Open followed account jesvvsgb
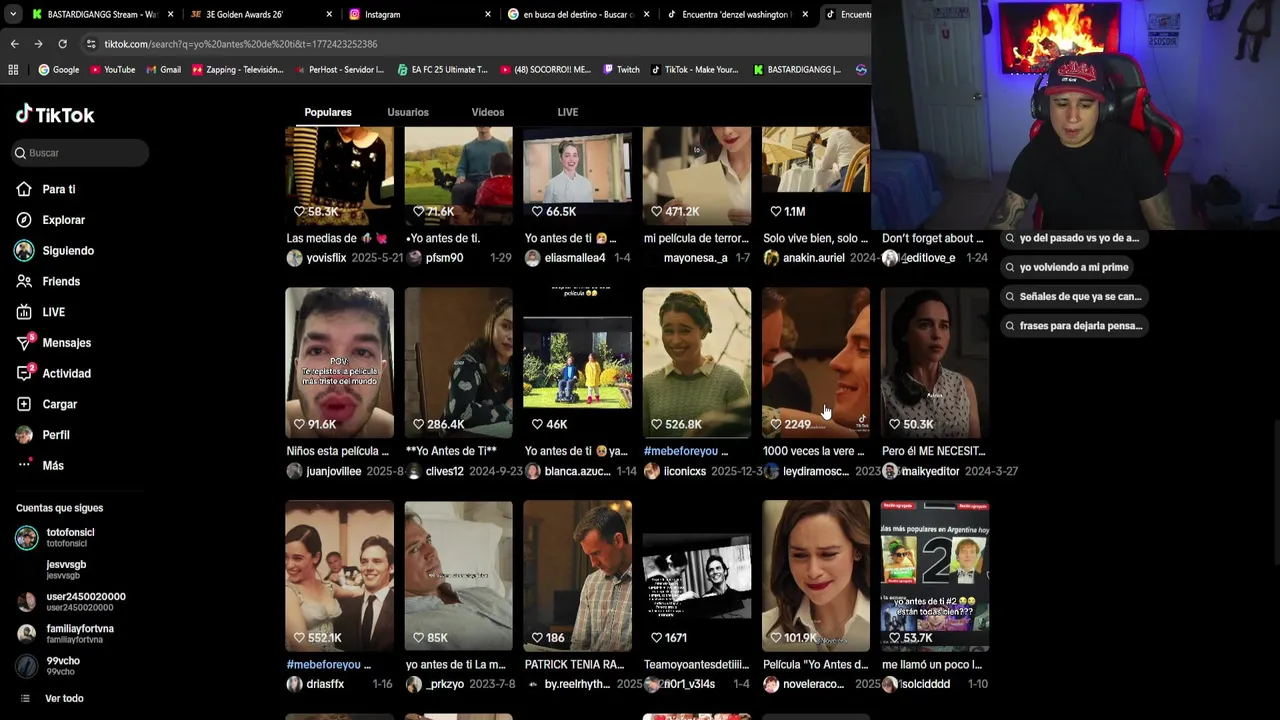Viewport: 1280px width, 720px height. pyautogui.click(x=66, y=569)
